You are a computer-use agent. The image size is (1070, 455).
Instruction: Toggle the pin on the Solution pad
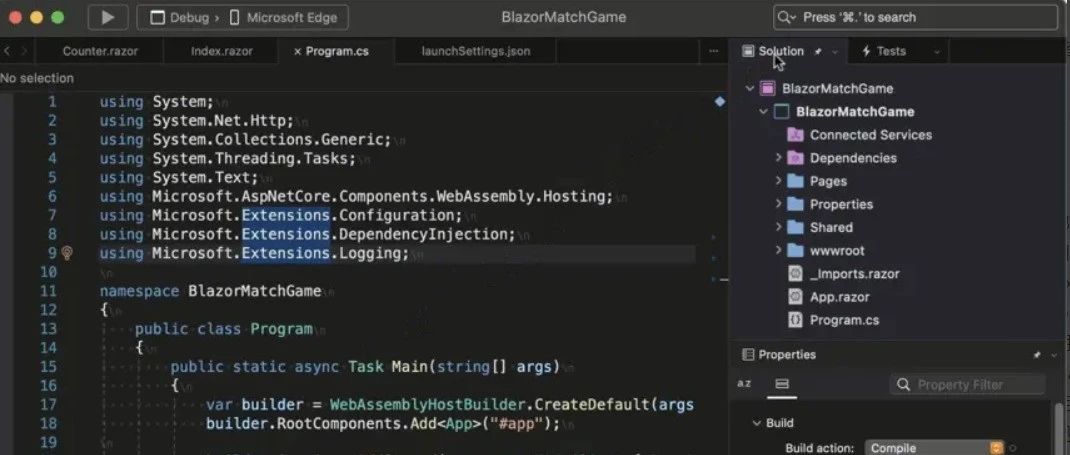tap(818, 52)
